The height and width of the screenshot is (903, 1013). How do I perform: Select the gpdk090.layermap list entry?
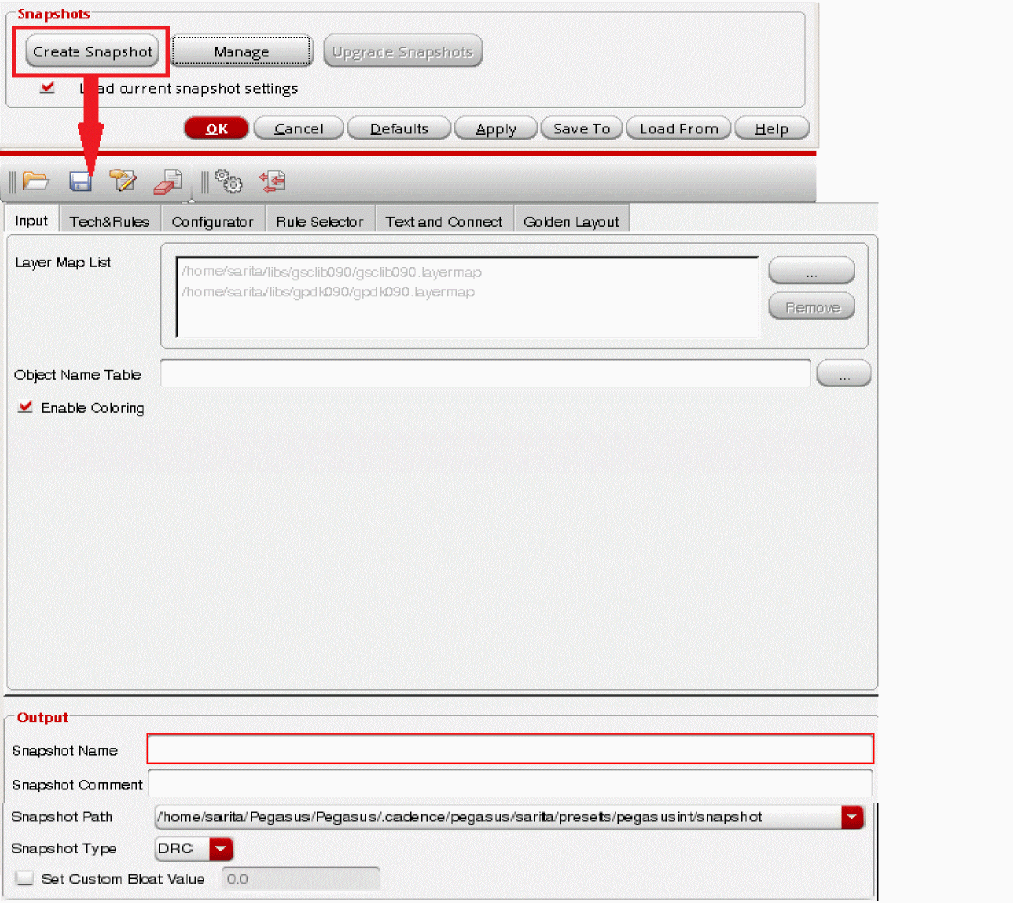click(x=328, y=292)
